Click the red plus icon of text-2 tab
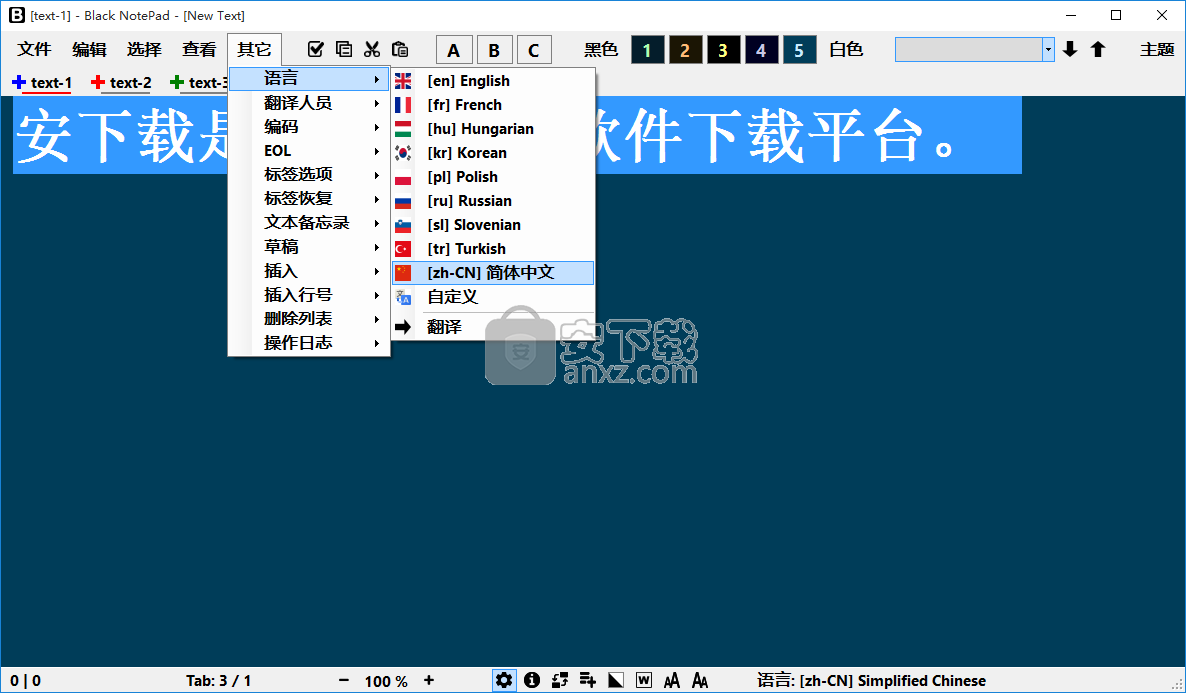Screen dimensions: 1186x693 tap(98, 82)
